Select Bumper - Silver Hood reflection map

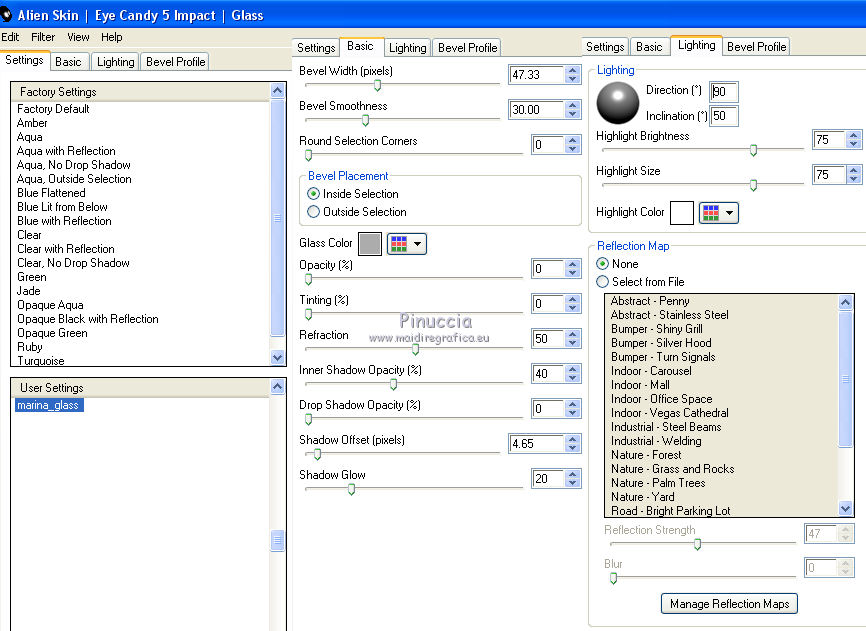(661, 343)
